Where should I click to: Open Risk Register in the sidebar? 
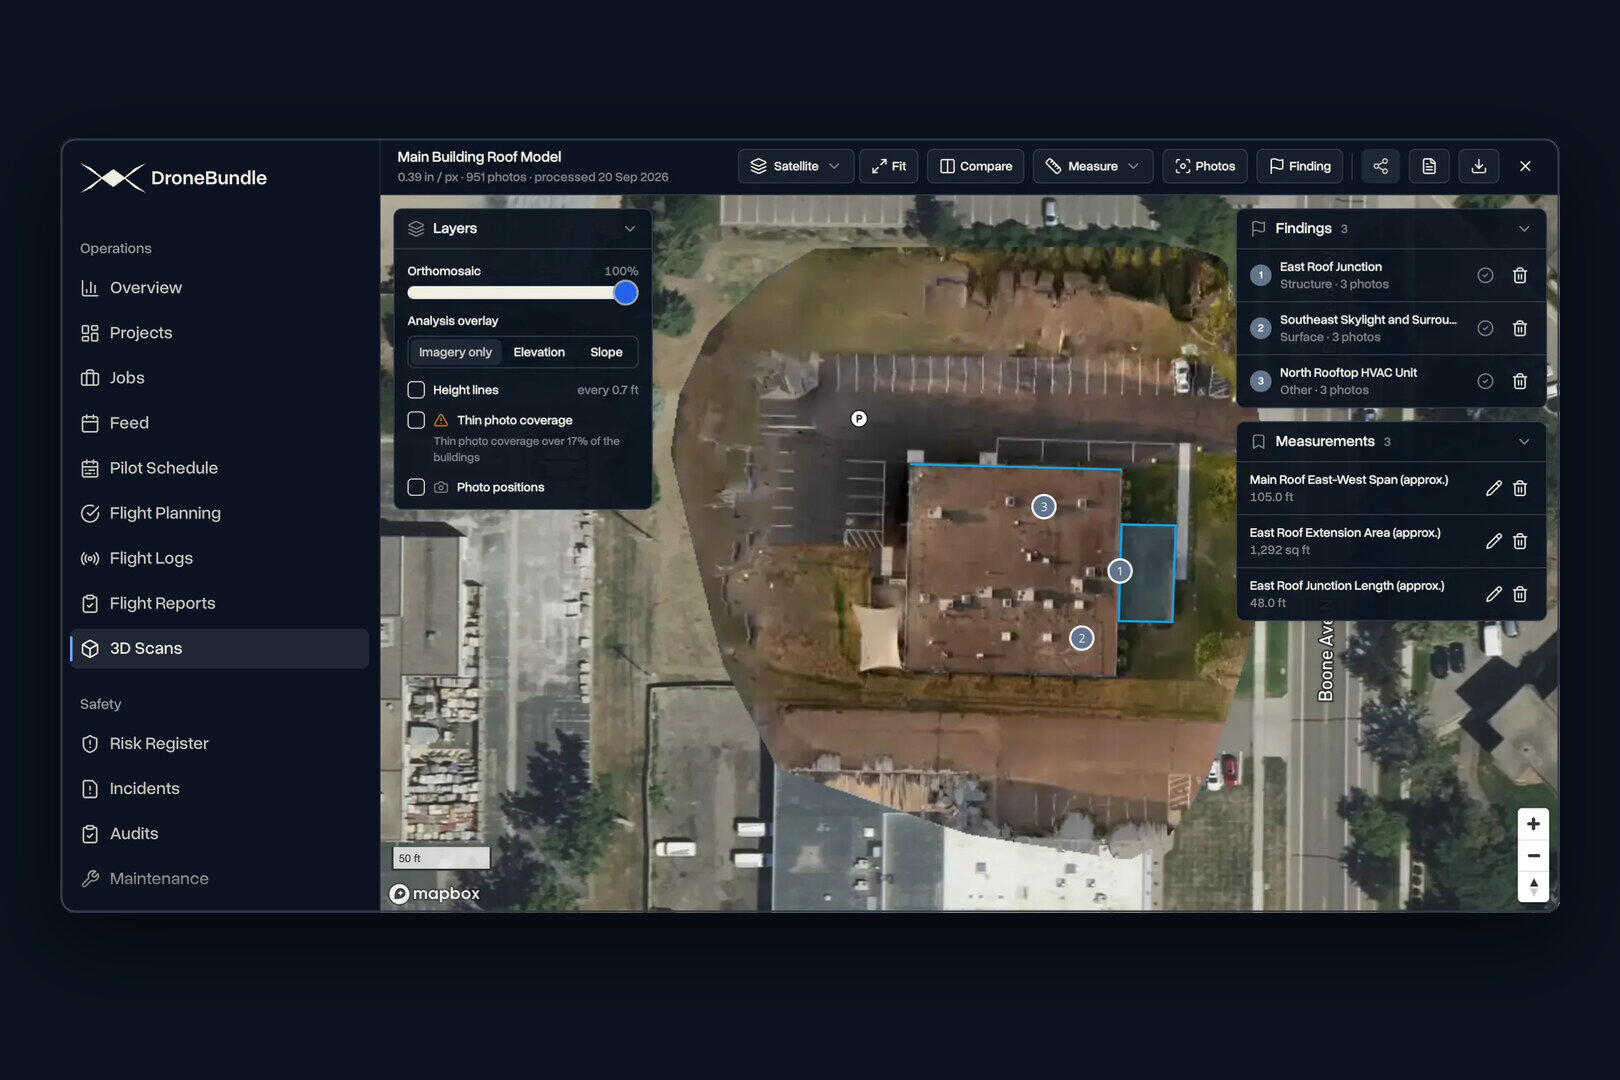click(220, 743)
